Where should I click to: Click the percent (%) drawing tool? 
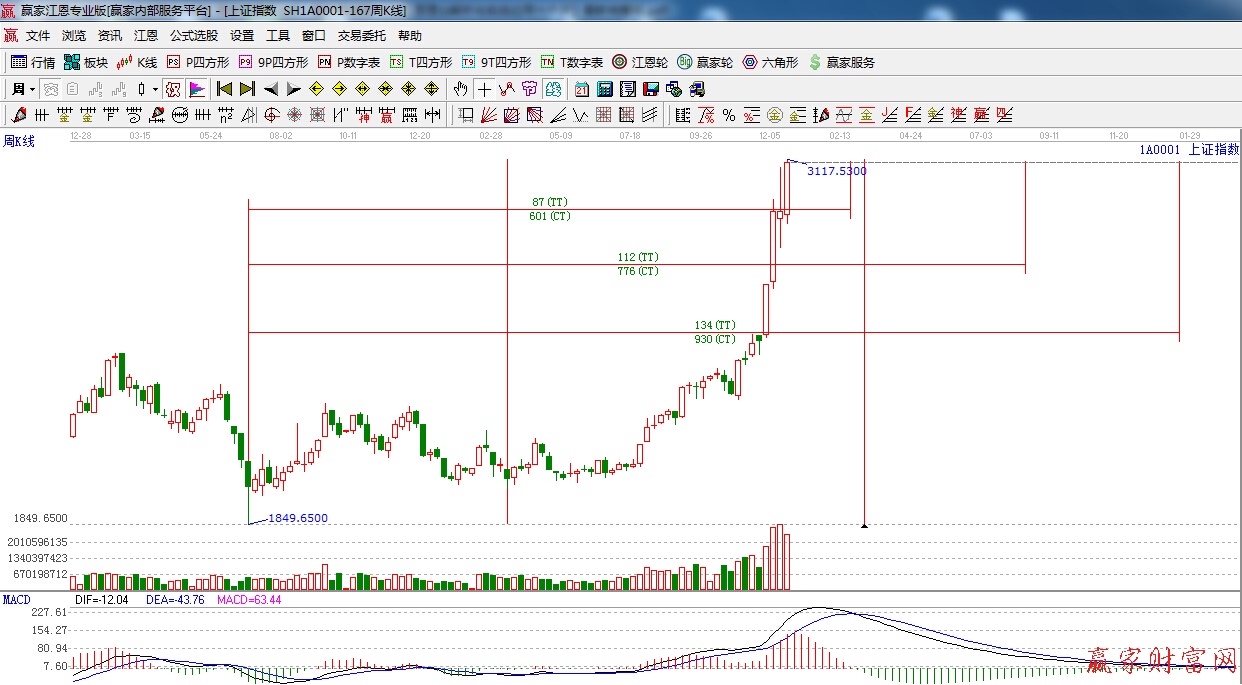click(x=729, y=115)
